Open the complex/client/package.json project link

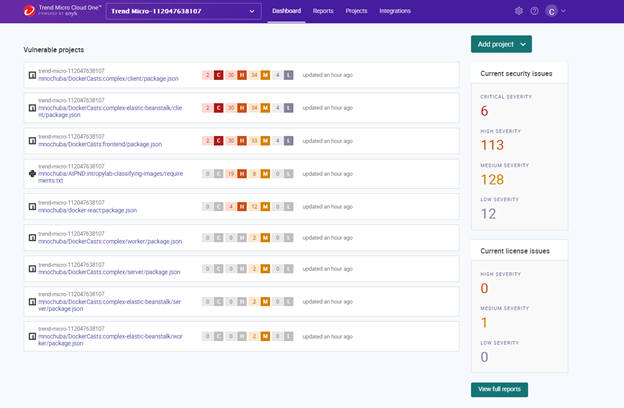pos(108,79)
